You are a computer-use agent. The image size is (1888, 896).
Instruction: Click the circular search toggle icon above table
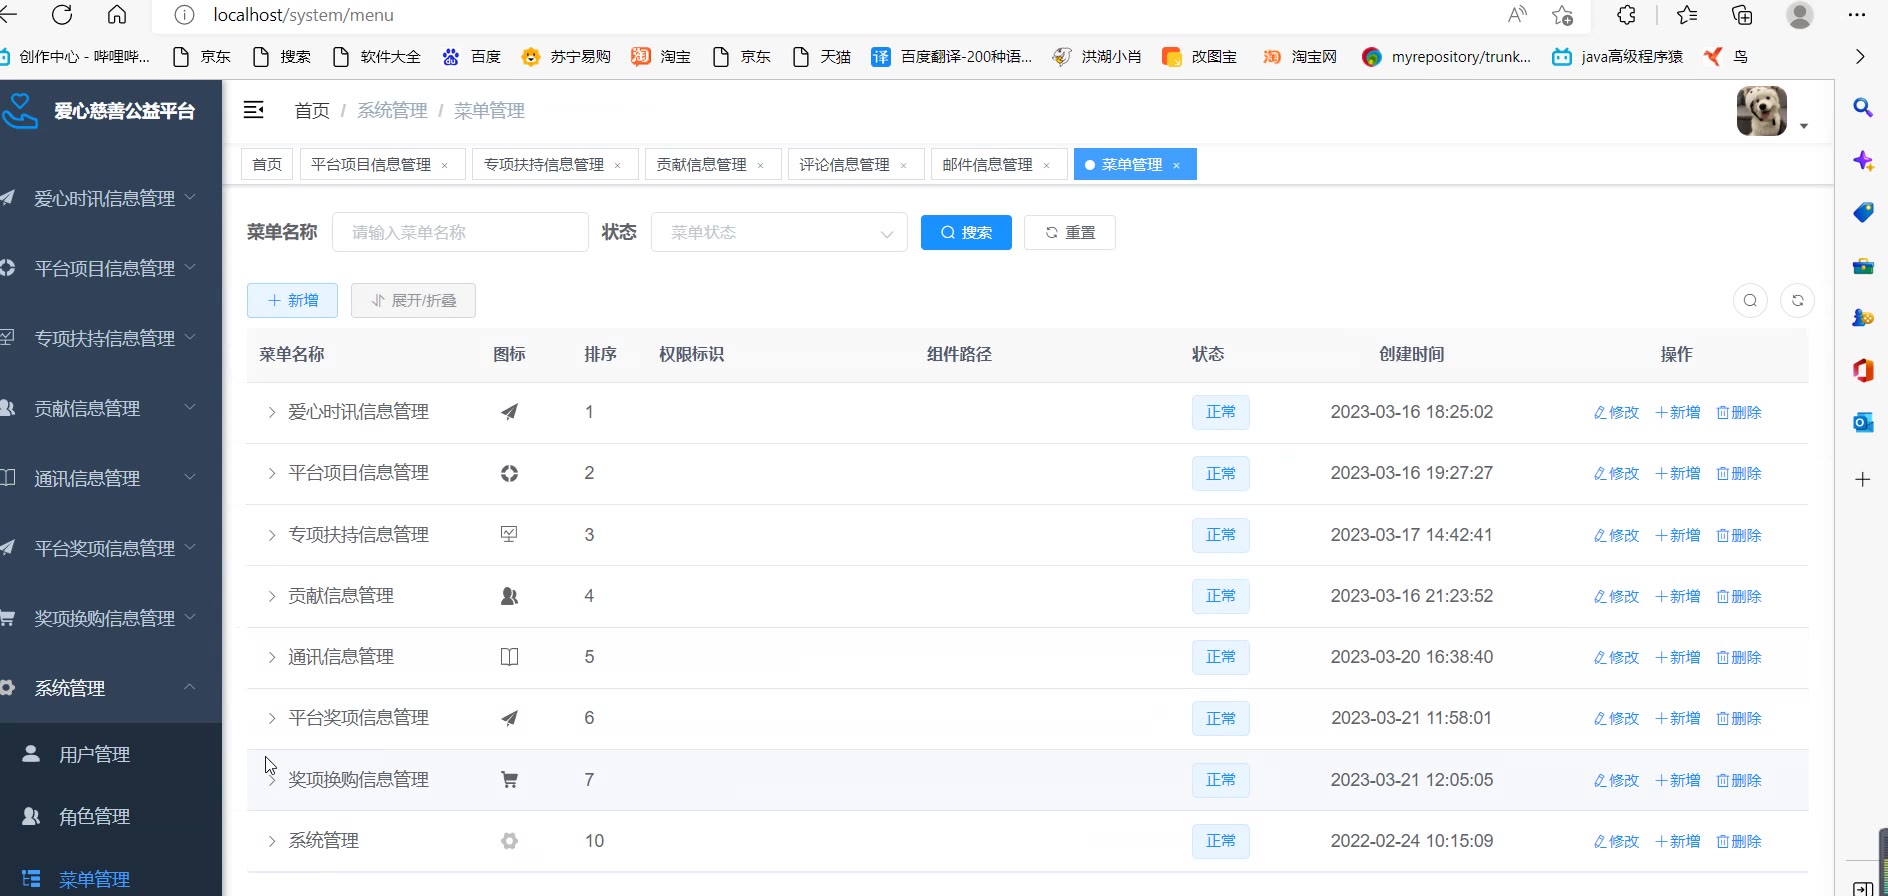coord(1750,301)
